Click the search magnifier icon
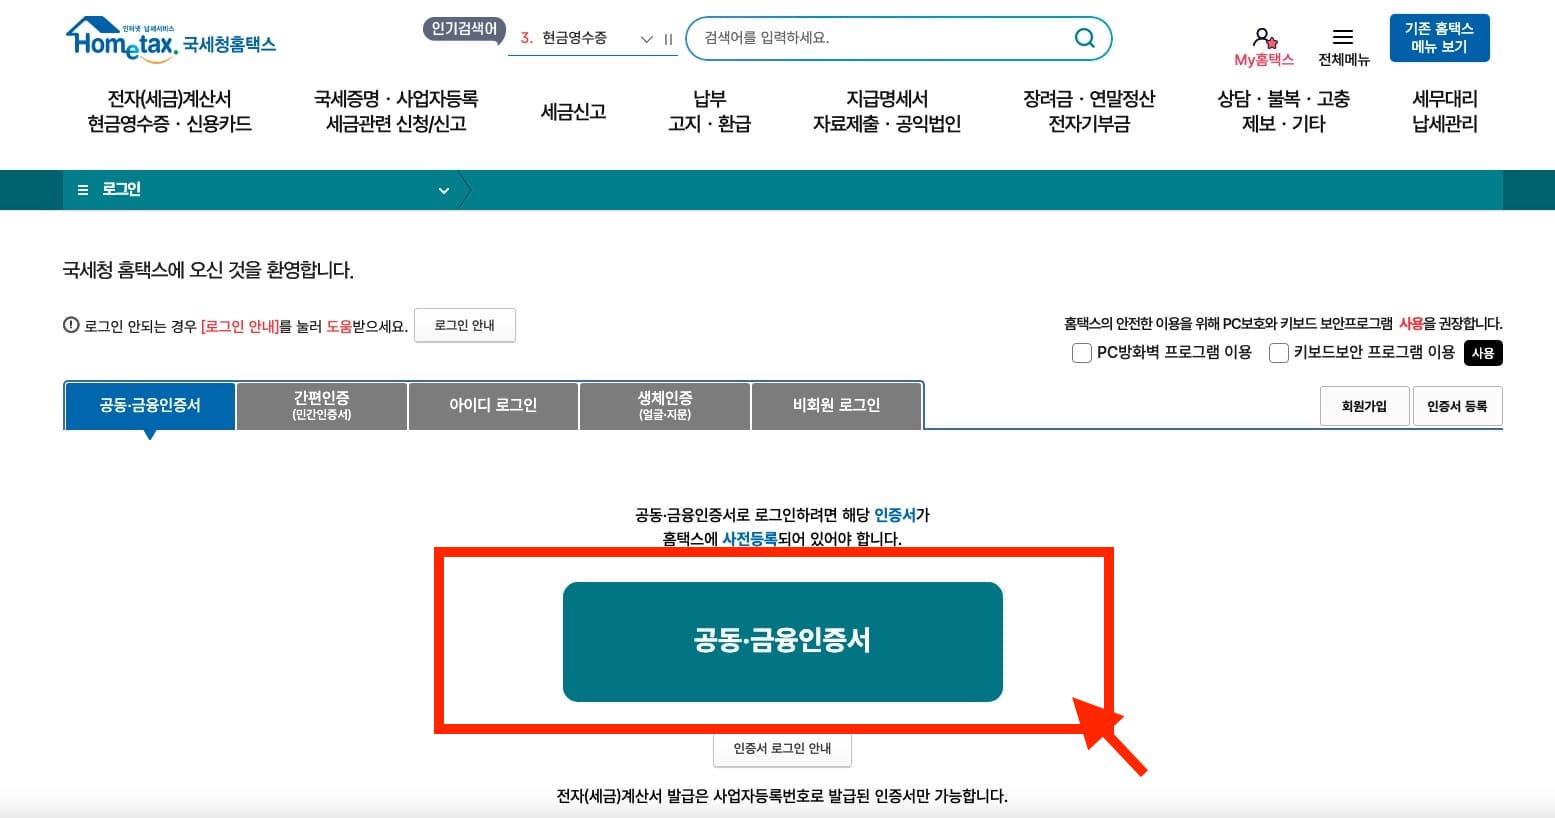Viewport: 1555px width, 818px height. 1084,38
